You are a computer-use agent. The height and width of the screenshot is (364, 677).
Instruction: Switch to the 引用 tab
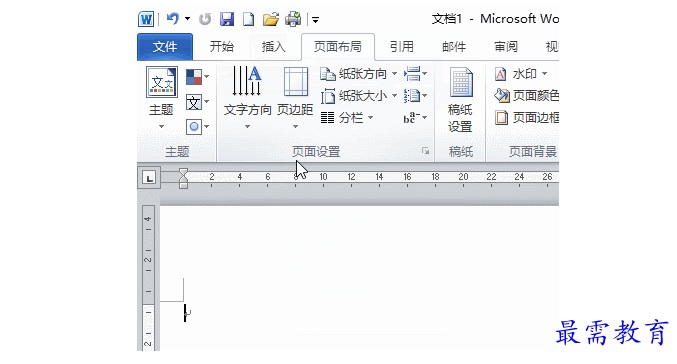pyautogui.click(x=402, y=47)
